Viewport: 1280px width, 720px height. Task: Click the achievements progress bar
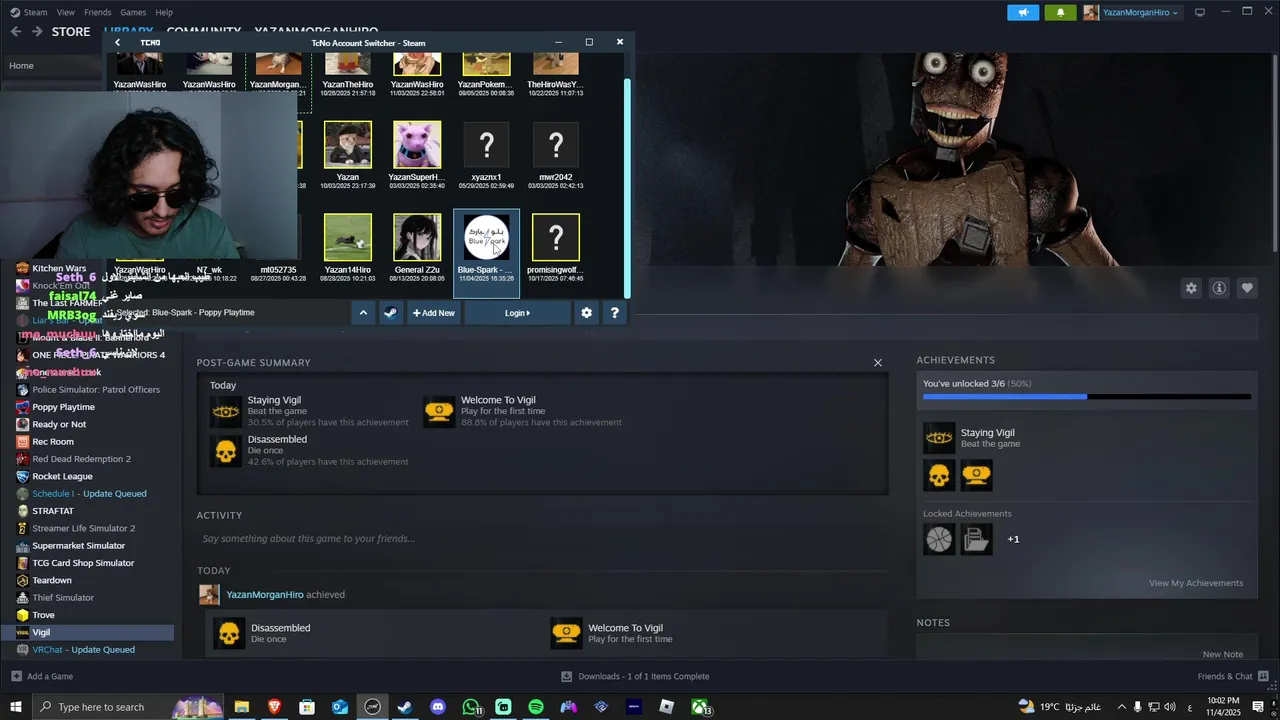pos(1086,397)
